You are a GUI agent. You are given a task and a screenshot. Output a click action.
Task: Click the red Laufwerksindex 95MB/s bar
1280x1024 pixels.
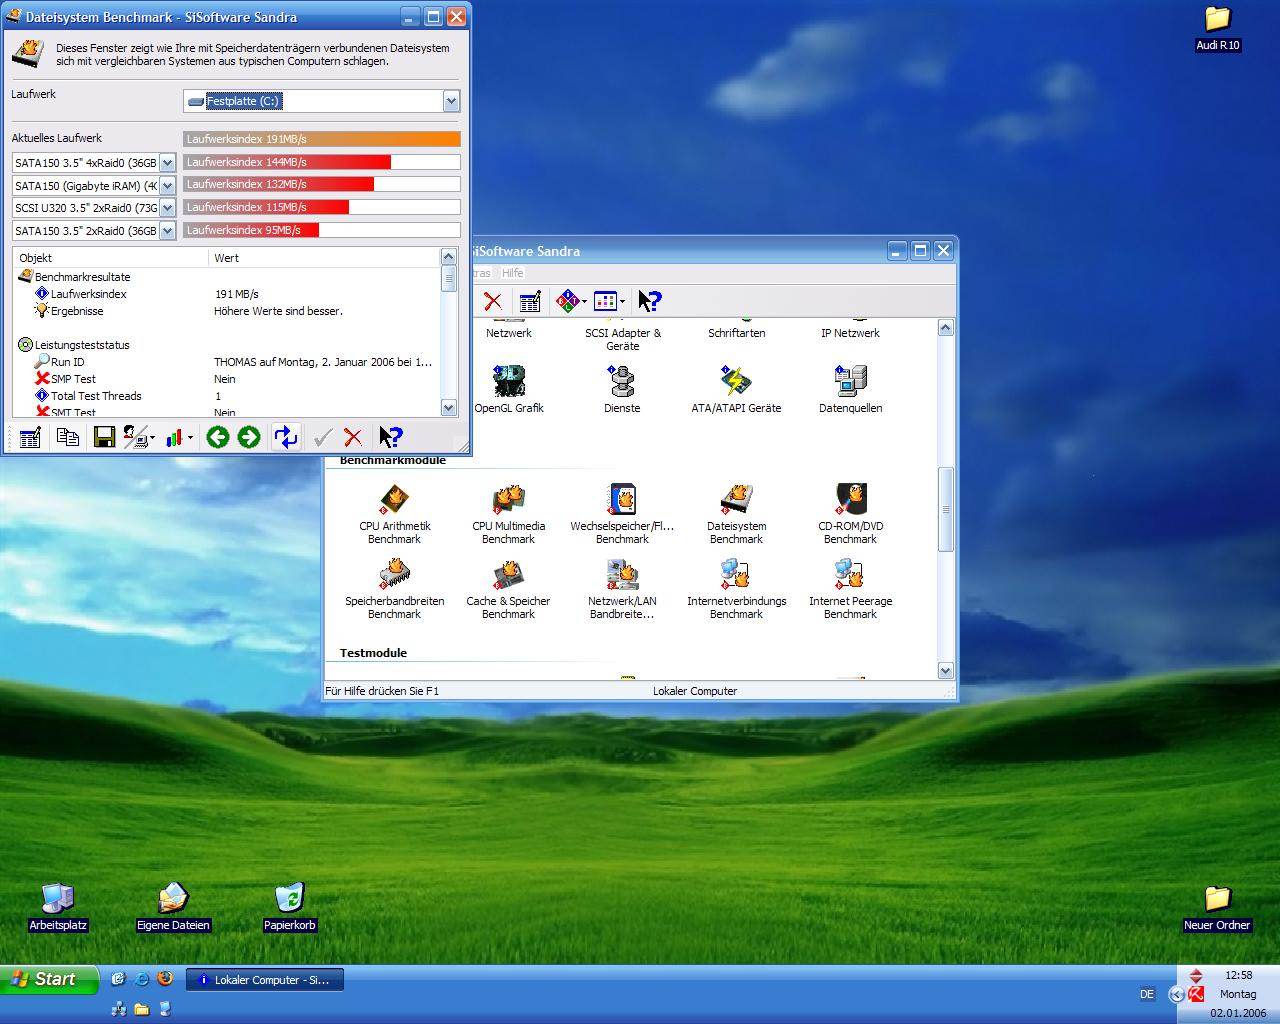(x=322, y=230)
